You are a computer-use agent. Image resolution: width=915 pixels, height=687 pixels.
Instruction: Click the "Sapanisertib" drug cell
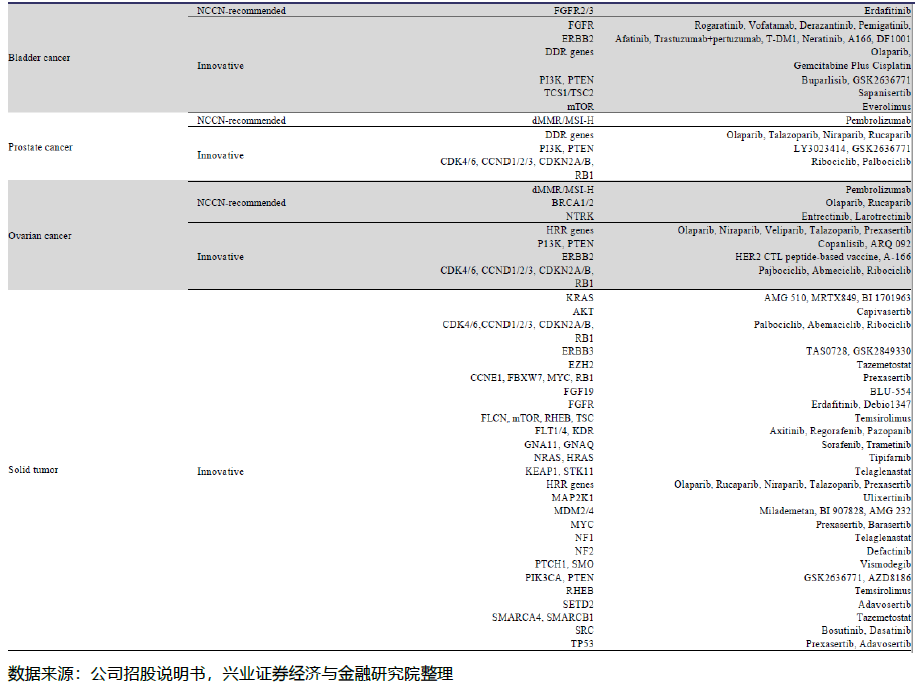(884, 93)
